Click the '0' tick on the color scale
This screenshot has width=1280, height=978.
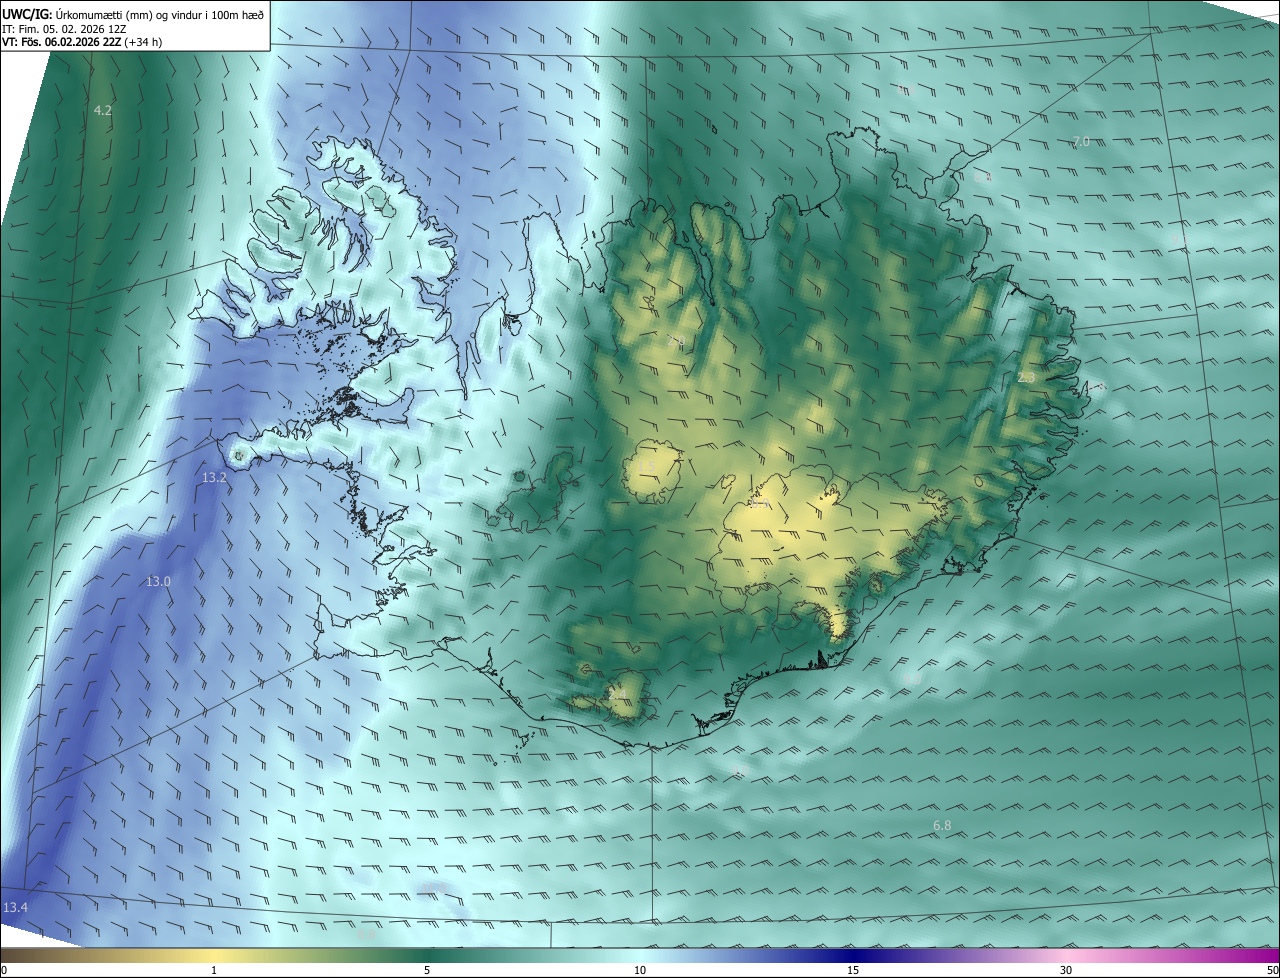point(4,970)
